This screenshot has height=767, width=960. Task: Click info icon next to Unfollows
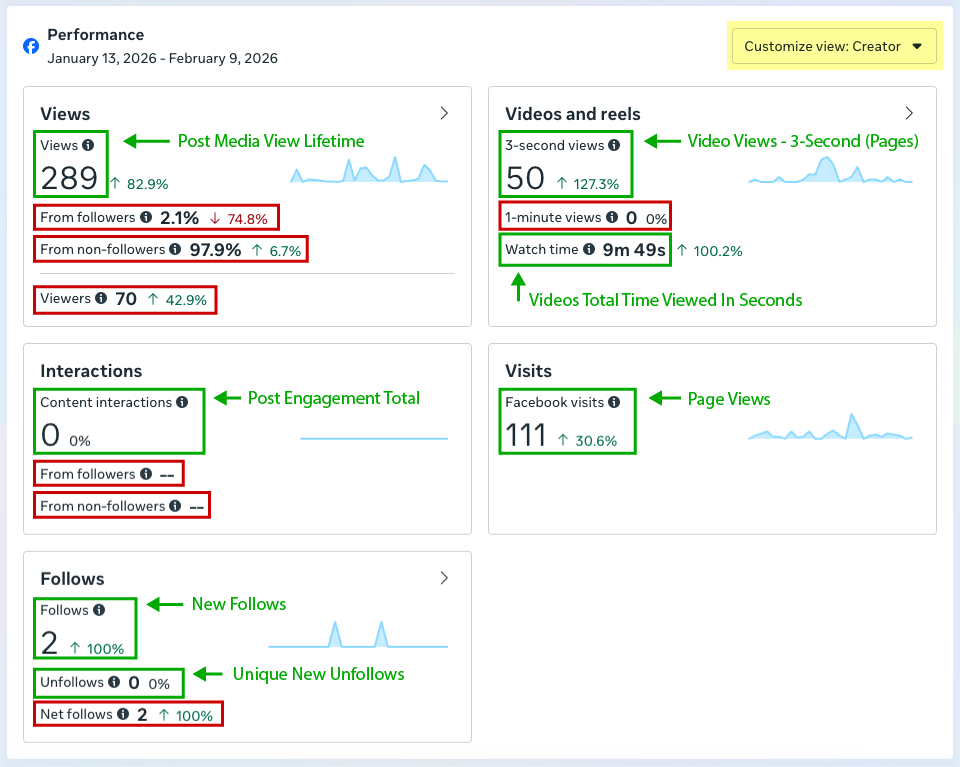pos(114,683)
